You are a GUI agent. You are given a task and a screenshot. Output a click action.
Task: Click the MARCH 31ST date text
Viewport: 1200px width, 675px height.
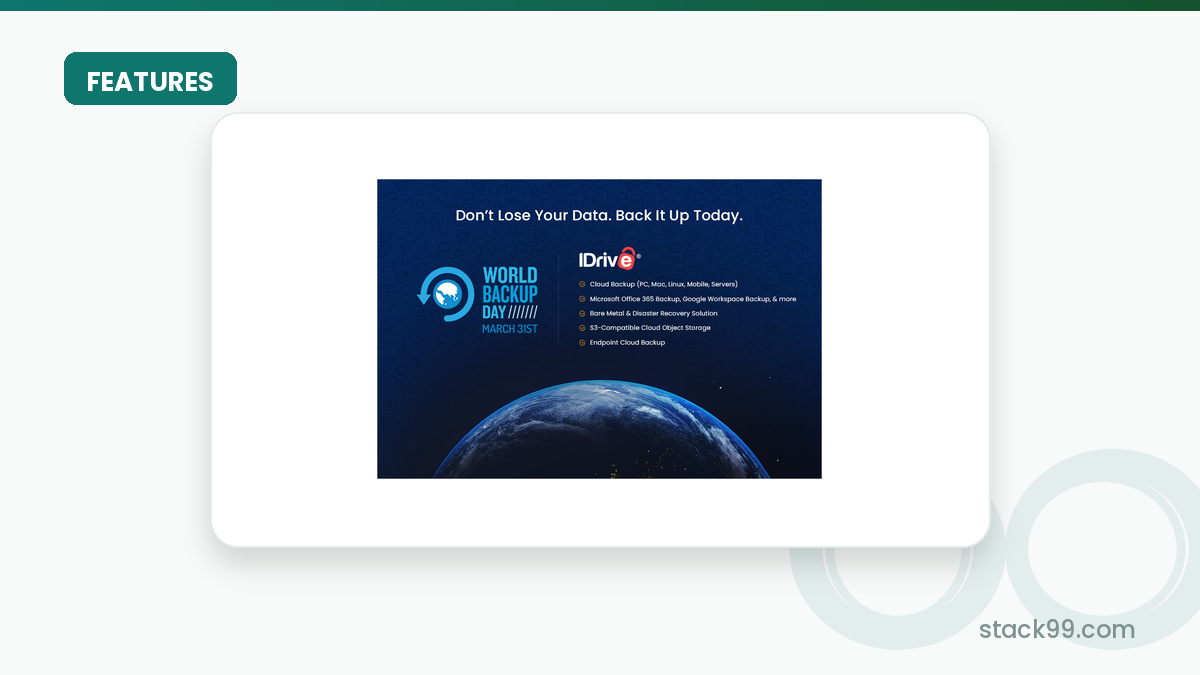(509, 329)
